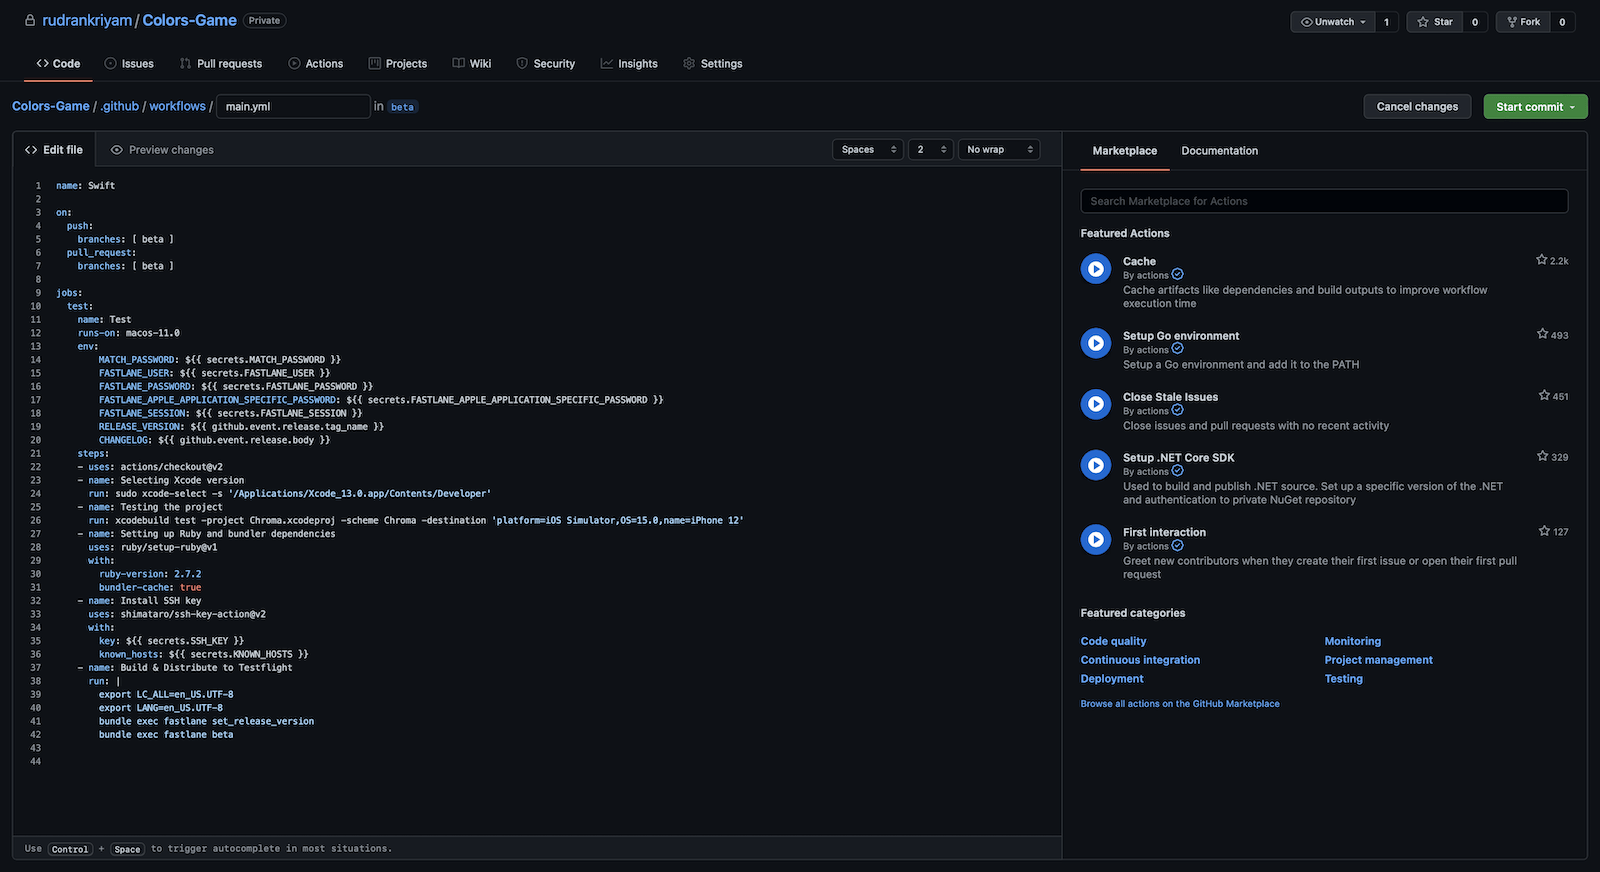
Task: Click the fork icon in Fork button
Action: pyautogui.click(x=1512, y=22)
